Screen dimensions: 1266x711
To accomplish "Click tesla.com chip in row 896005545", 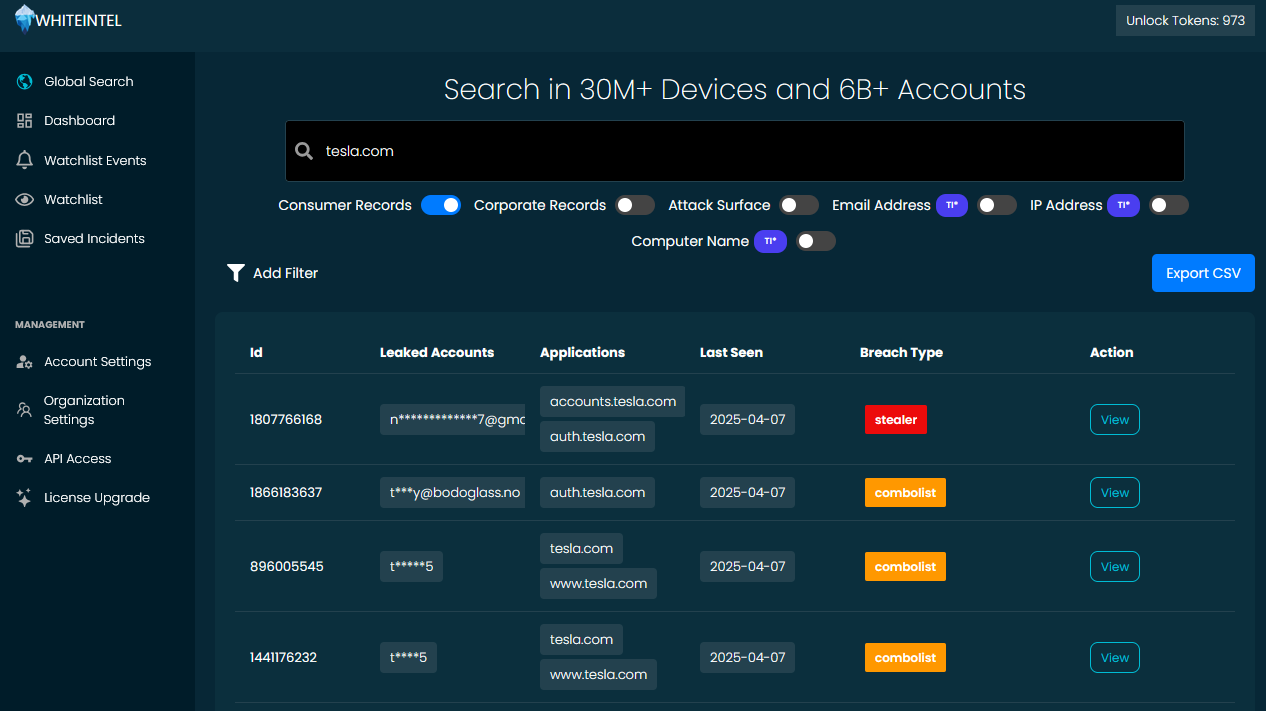I will pyautogui.click(x=581, y=549).
